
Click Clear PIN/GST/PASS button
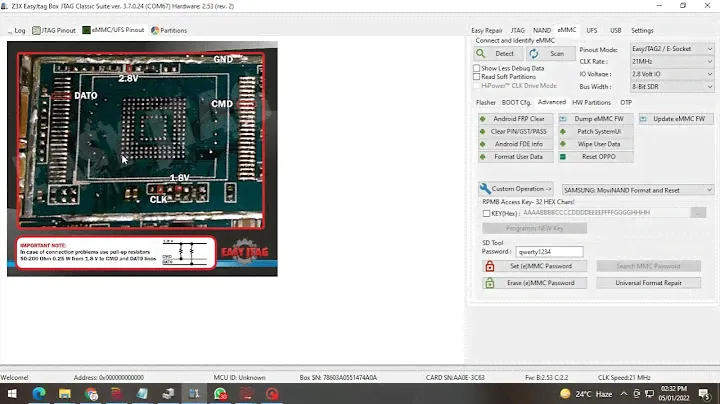518,131
